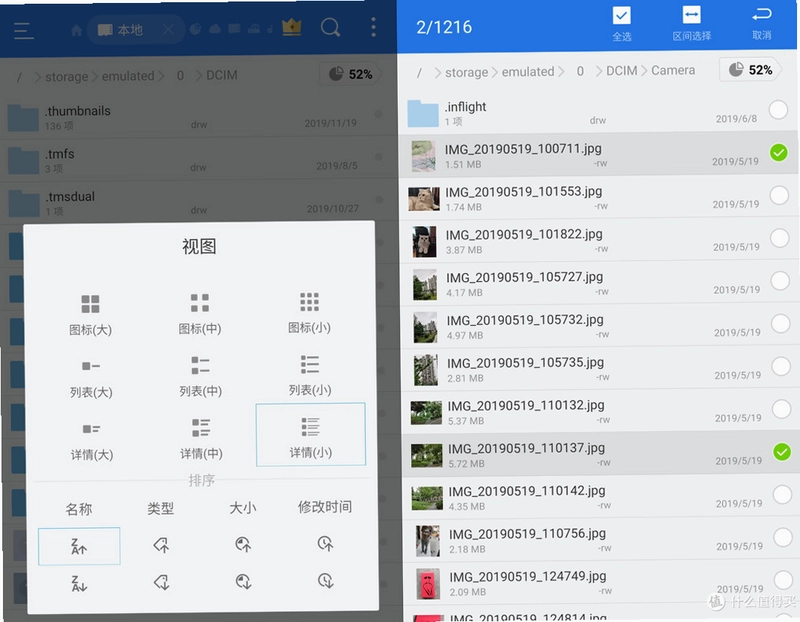Tap the cancel (取消) button
The height and width of the screenshot is (622, 800).
(761, 23)
